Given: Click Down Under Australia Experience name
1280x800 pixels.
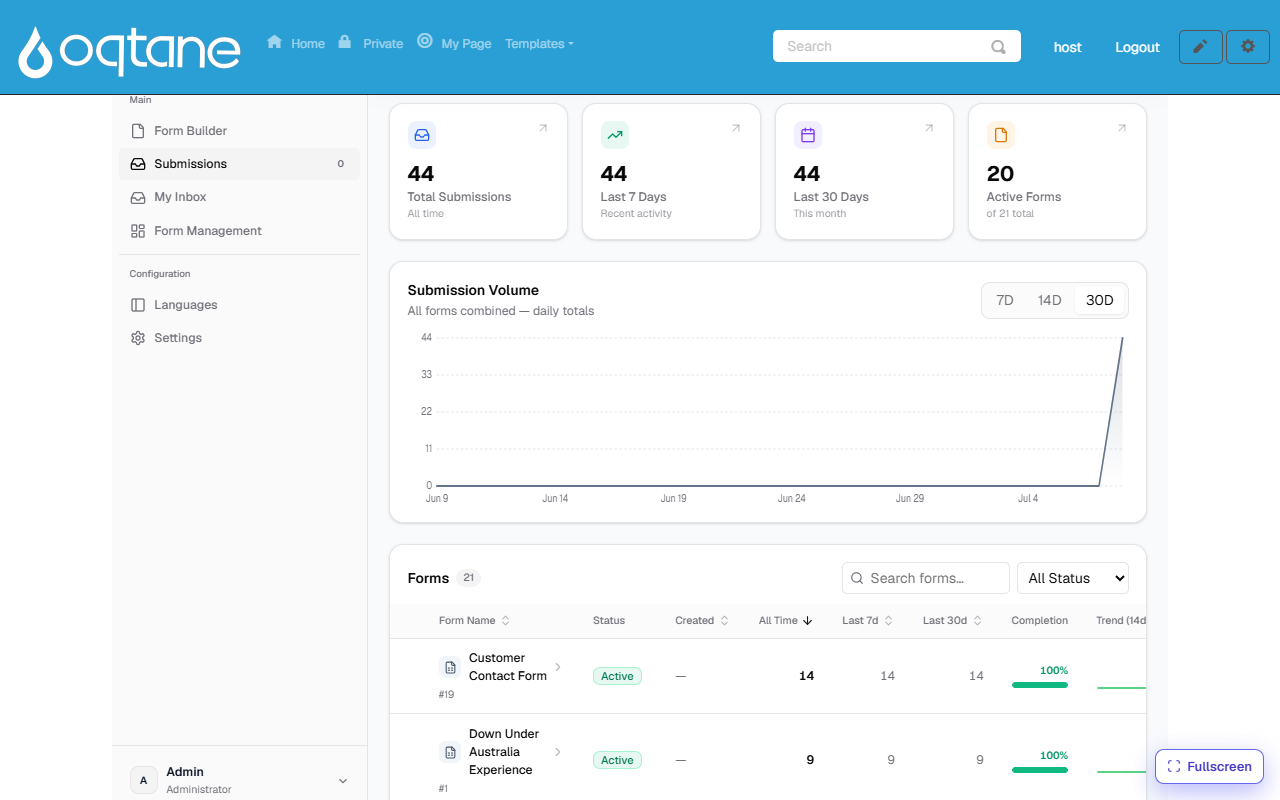Looking at the screenshot, I should (504, 752).
